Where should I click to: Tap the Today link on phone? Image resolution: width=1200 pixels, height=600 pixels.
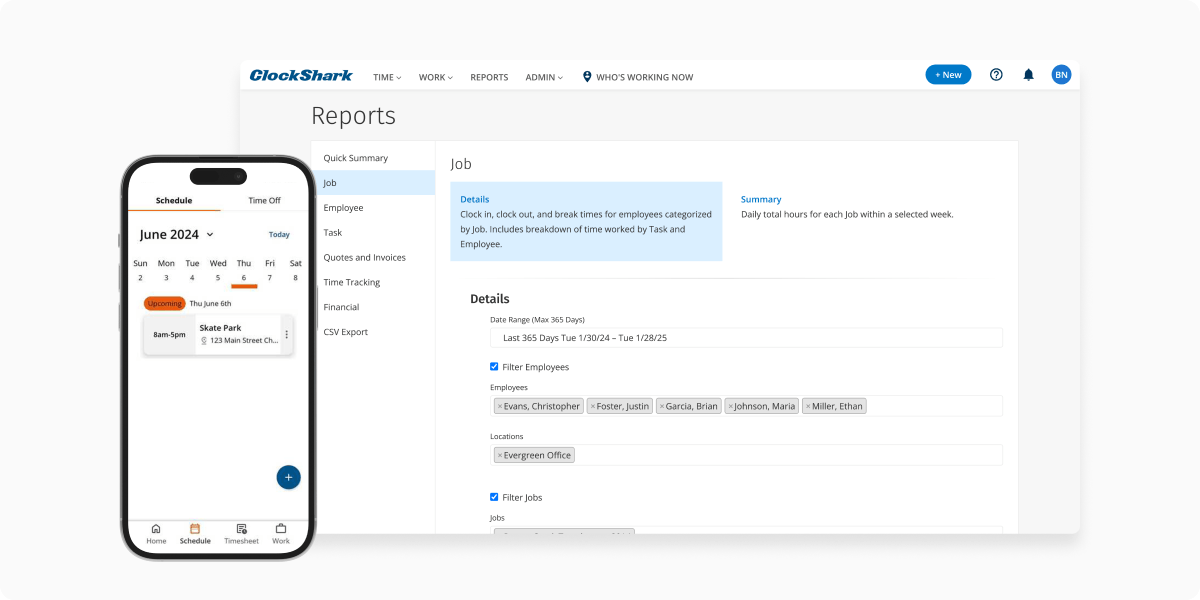pyautogui.click(x=279, y=235)
